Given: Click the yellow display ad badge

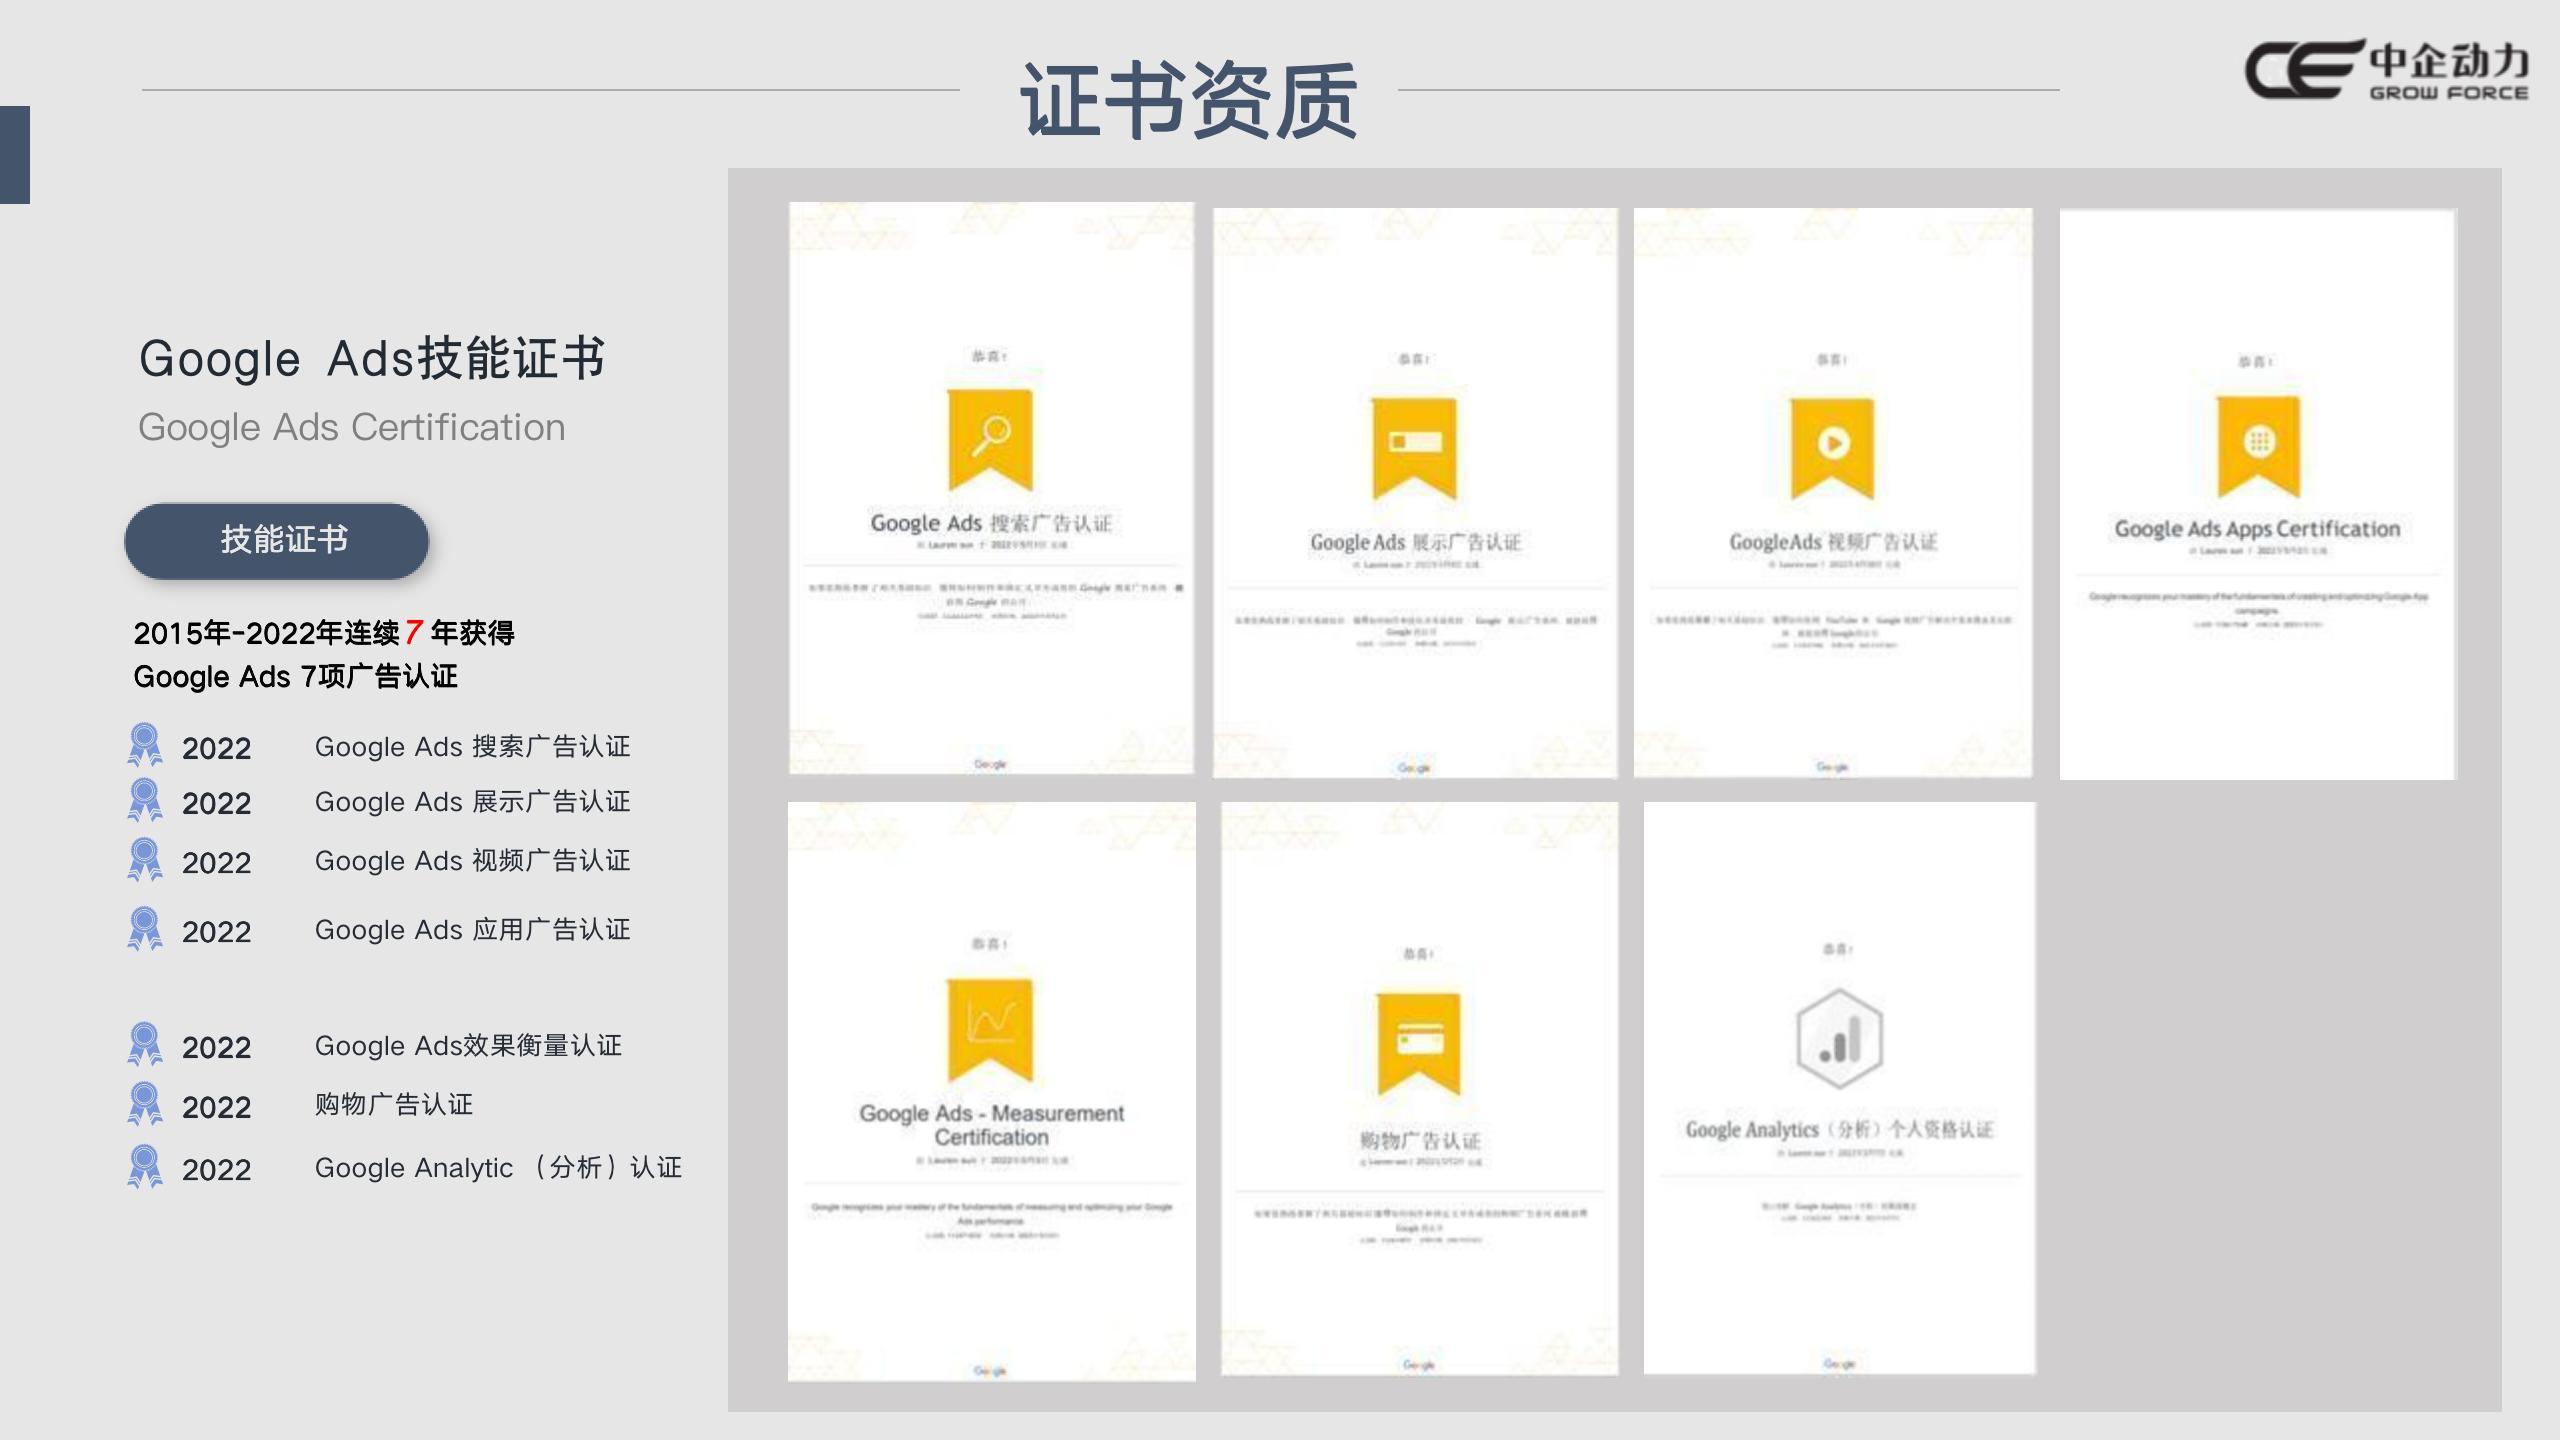Looking at the screenshot, I should click(1414, 448).
